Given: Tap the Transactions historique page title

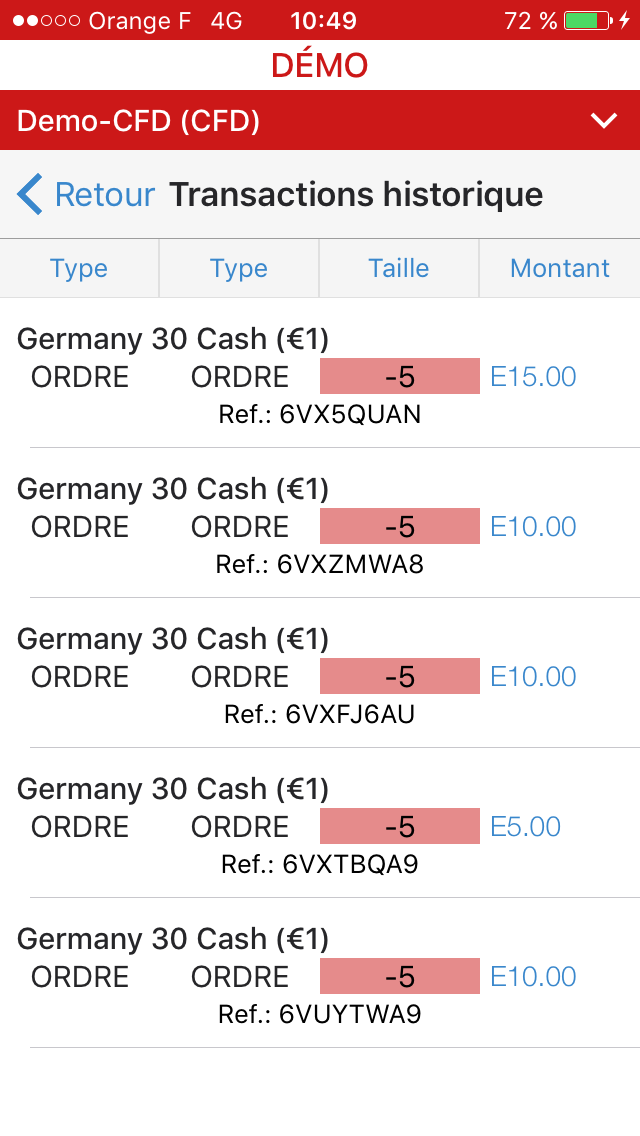Looking at the screenshot, I should click(356, 194).
